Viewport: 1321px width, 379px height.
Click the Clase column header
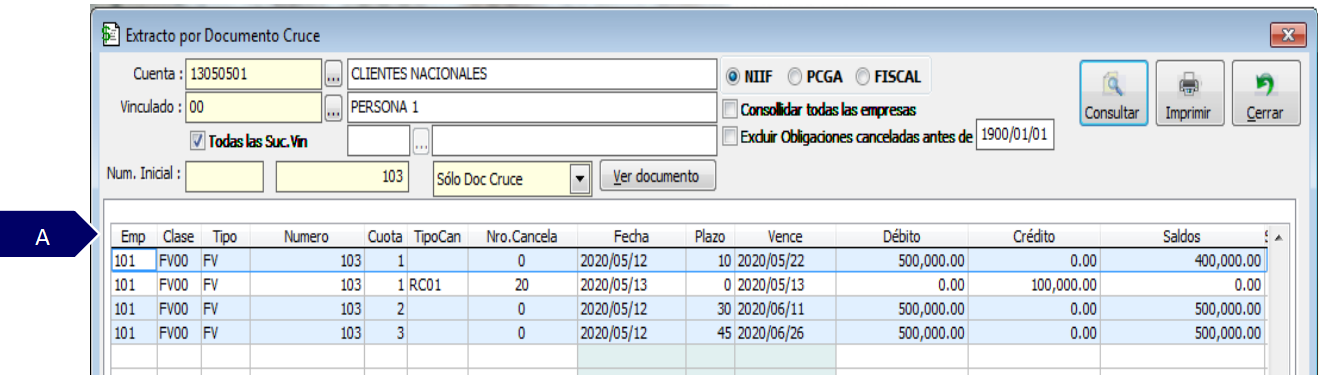(x=179, y=237)
